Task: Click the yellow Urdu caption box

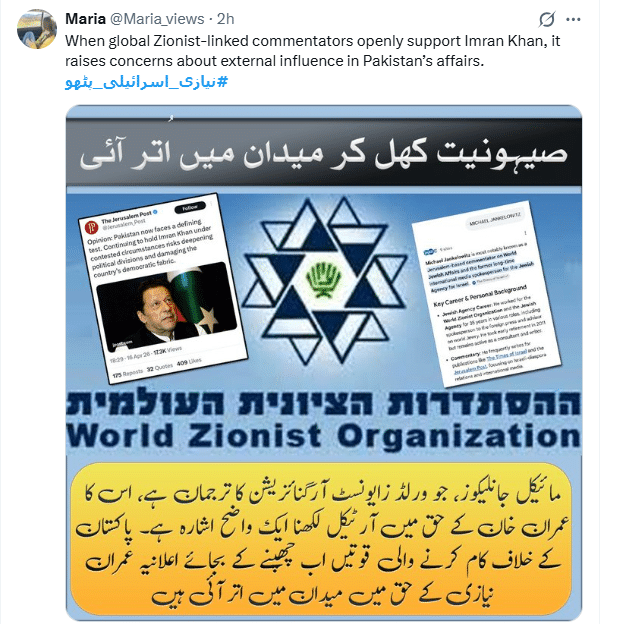Action: point(321,539)
